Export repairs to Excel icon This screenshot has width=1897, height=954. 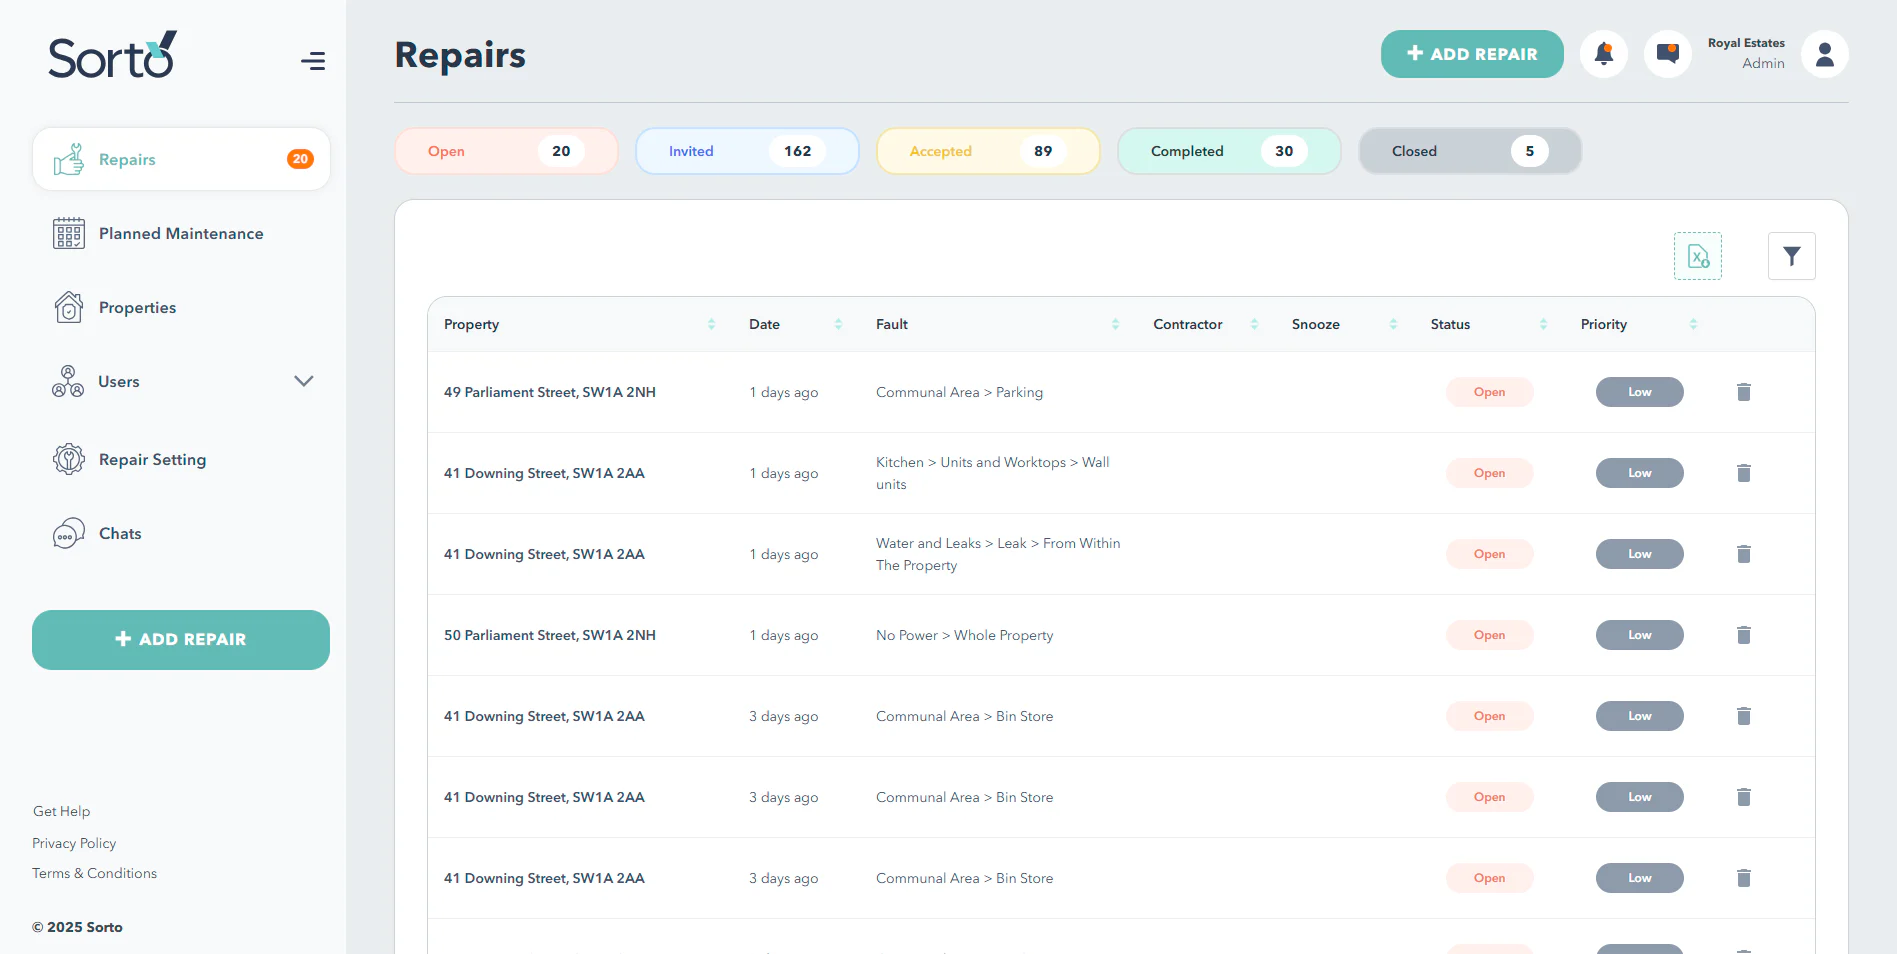[x=1698, y=256]
